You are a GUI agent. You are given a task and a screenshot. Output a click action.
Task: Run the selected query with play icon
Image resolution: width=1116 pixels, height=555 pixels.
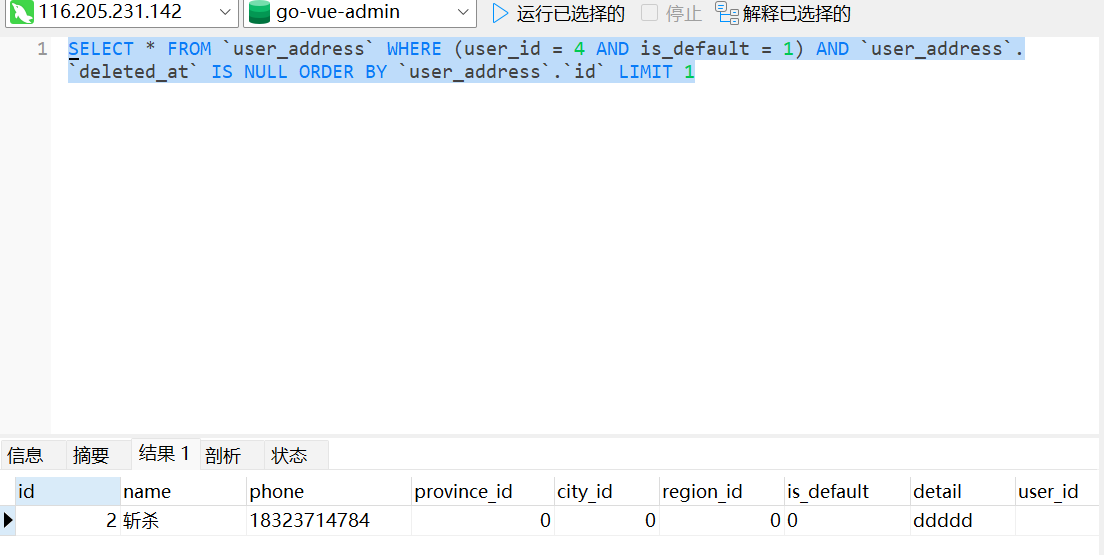click(501, 13)
